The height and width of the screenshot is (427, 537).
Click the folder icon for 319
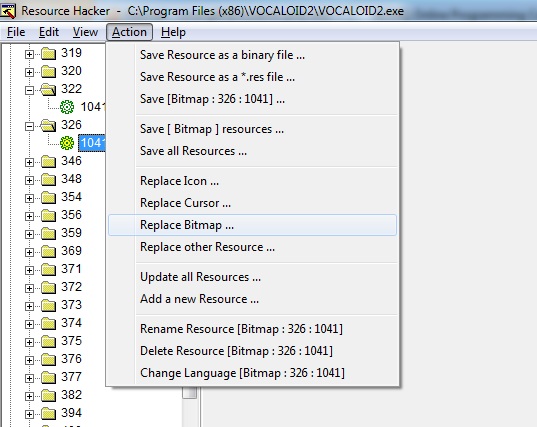pos(48,53)
